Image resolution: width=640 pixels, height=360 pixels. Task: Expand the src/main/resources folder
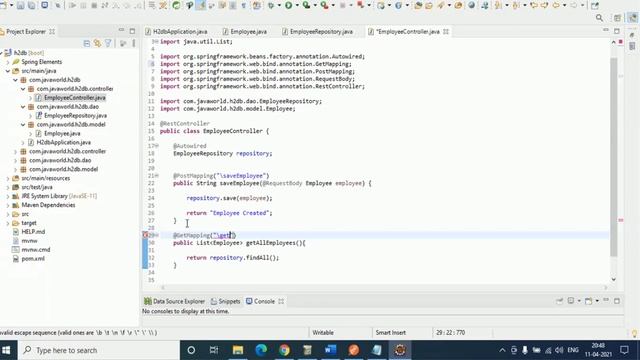coord(8,178)
